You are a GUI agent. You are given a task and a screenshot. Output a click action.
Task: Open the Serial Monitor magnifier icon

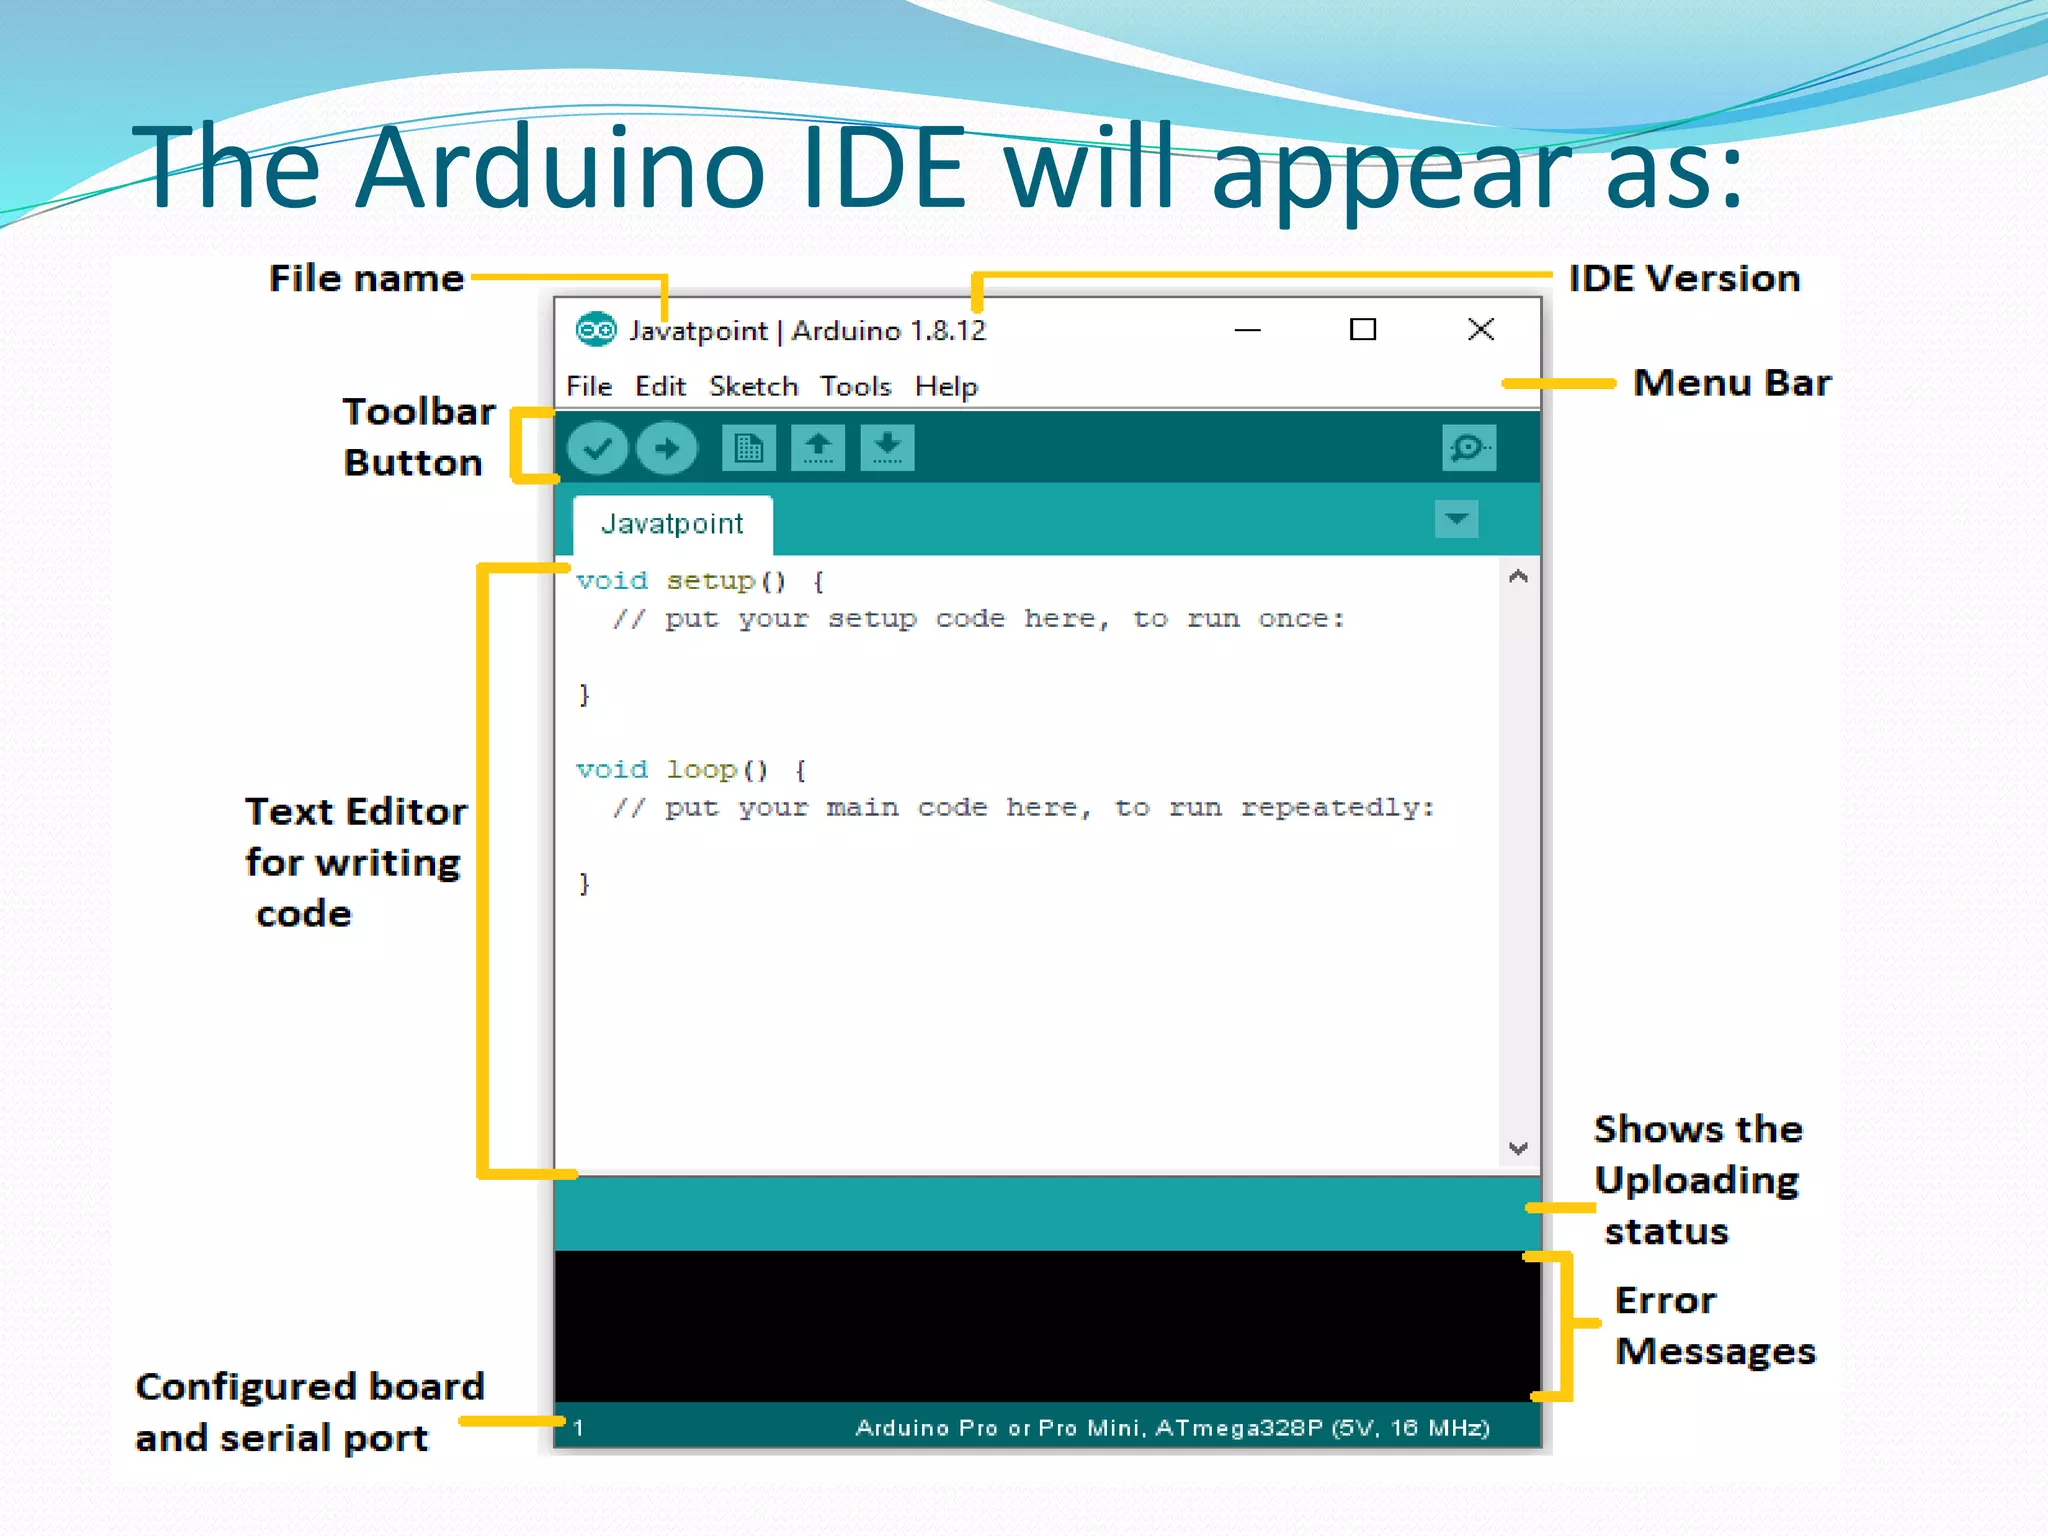pos(1468,448)
